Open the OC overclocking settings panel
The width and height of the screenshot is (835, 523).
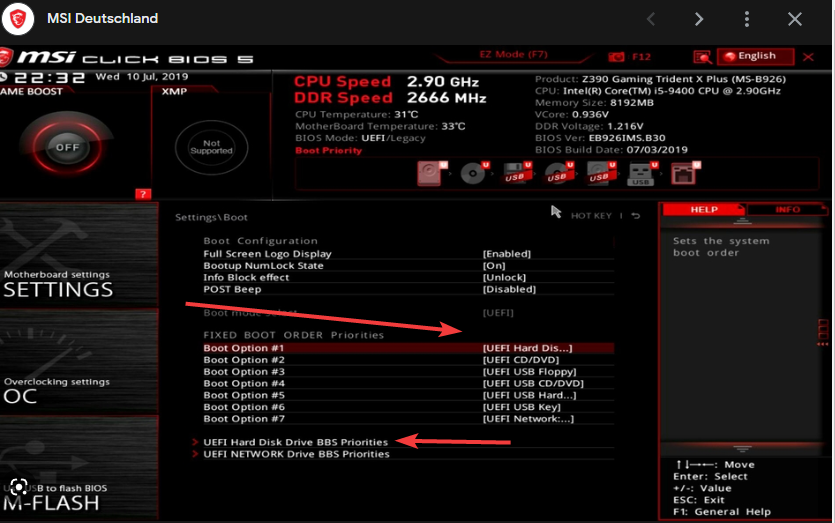(79, 362)
